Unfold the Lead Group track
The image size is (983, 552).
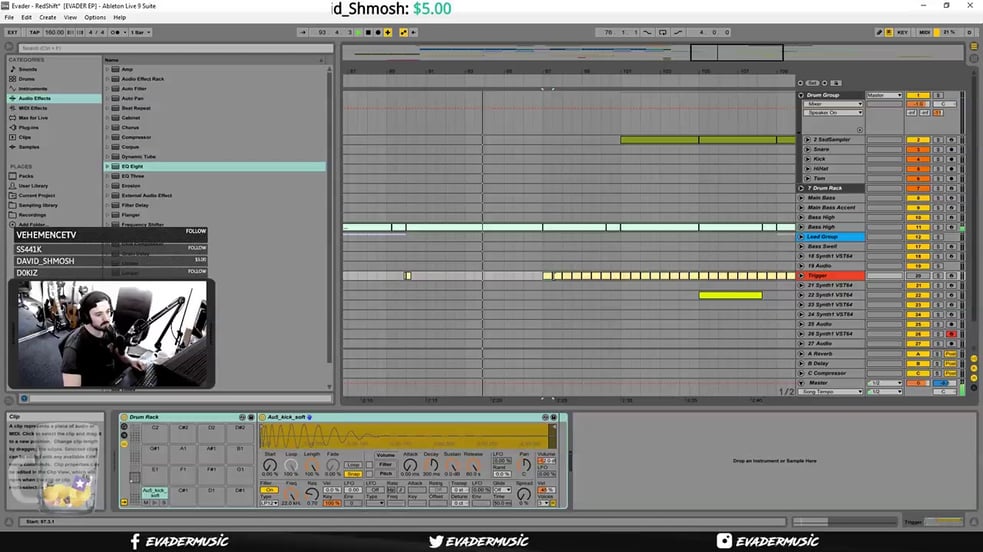pos(801,237)
